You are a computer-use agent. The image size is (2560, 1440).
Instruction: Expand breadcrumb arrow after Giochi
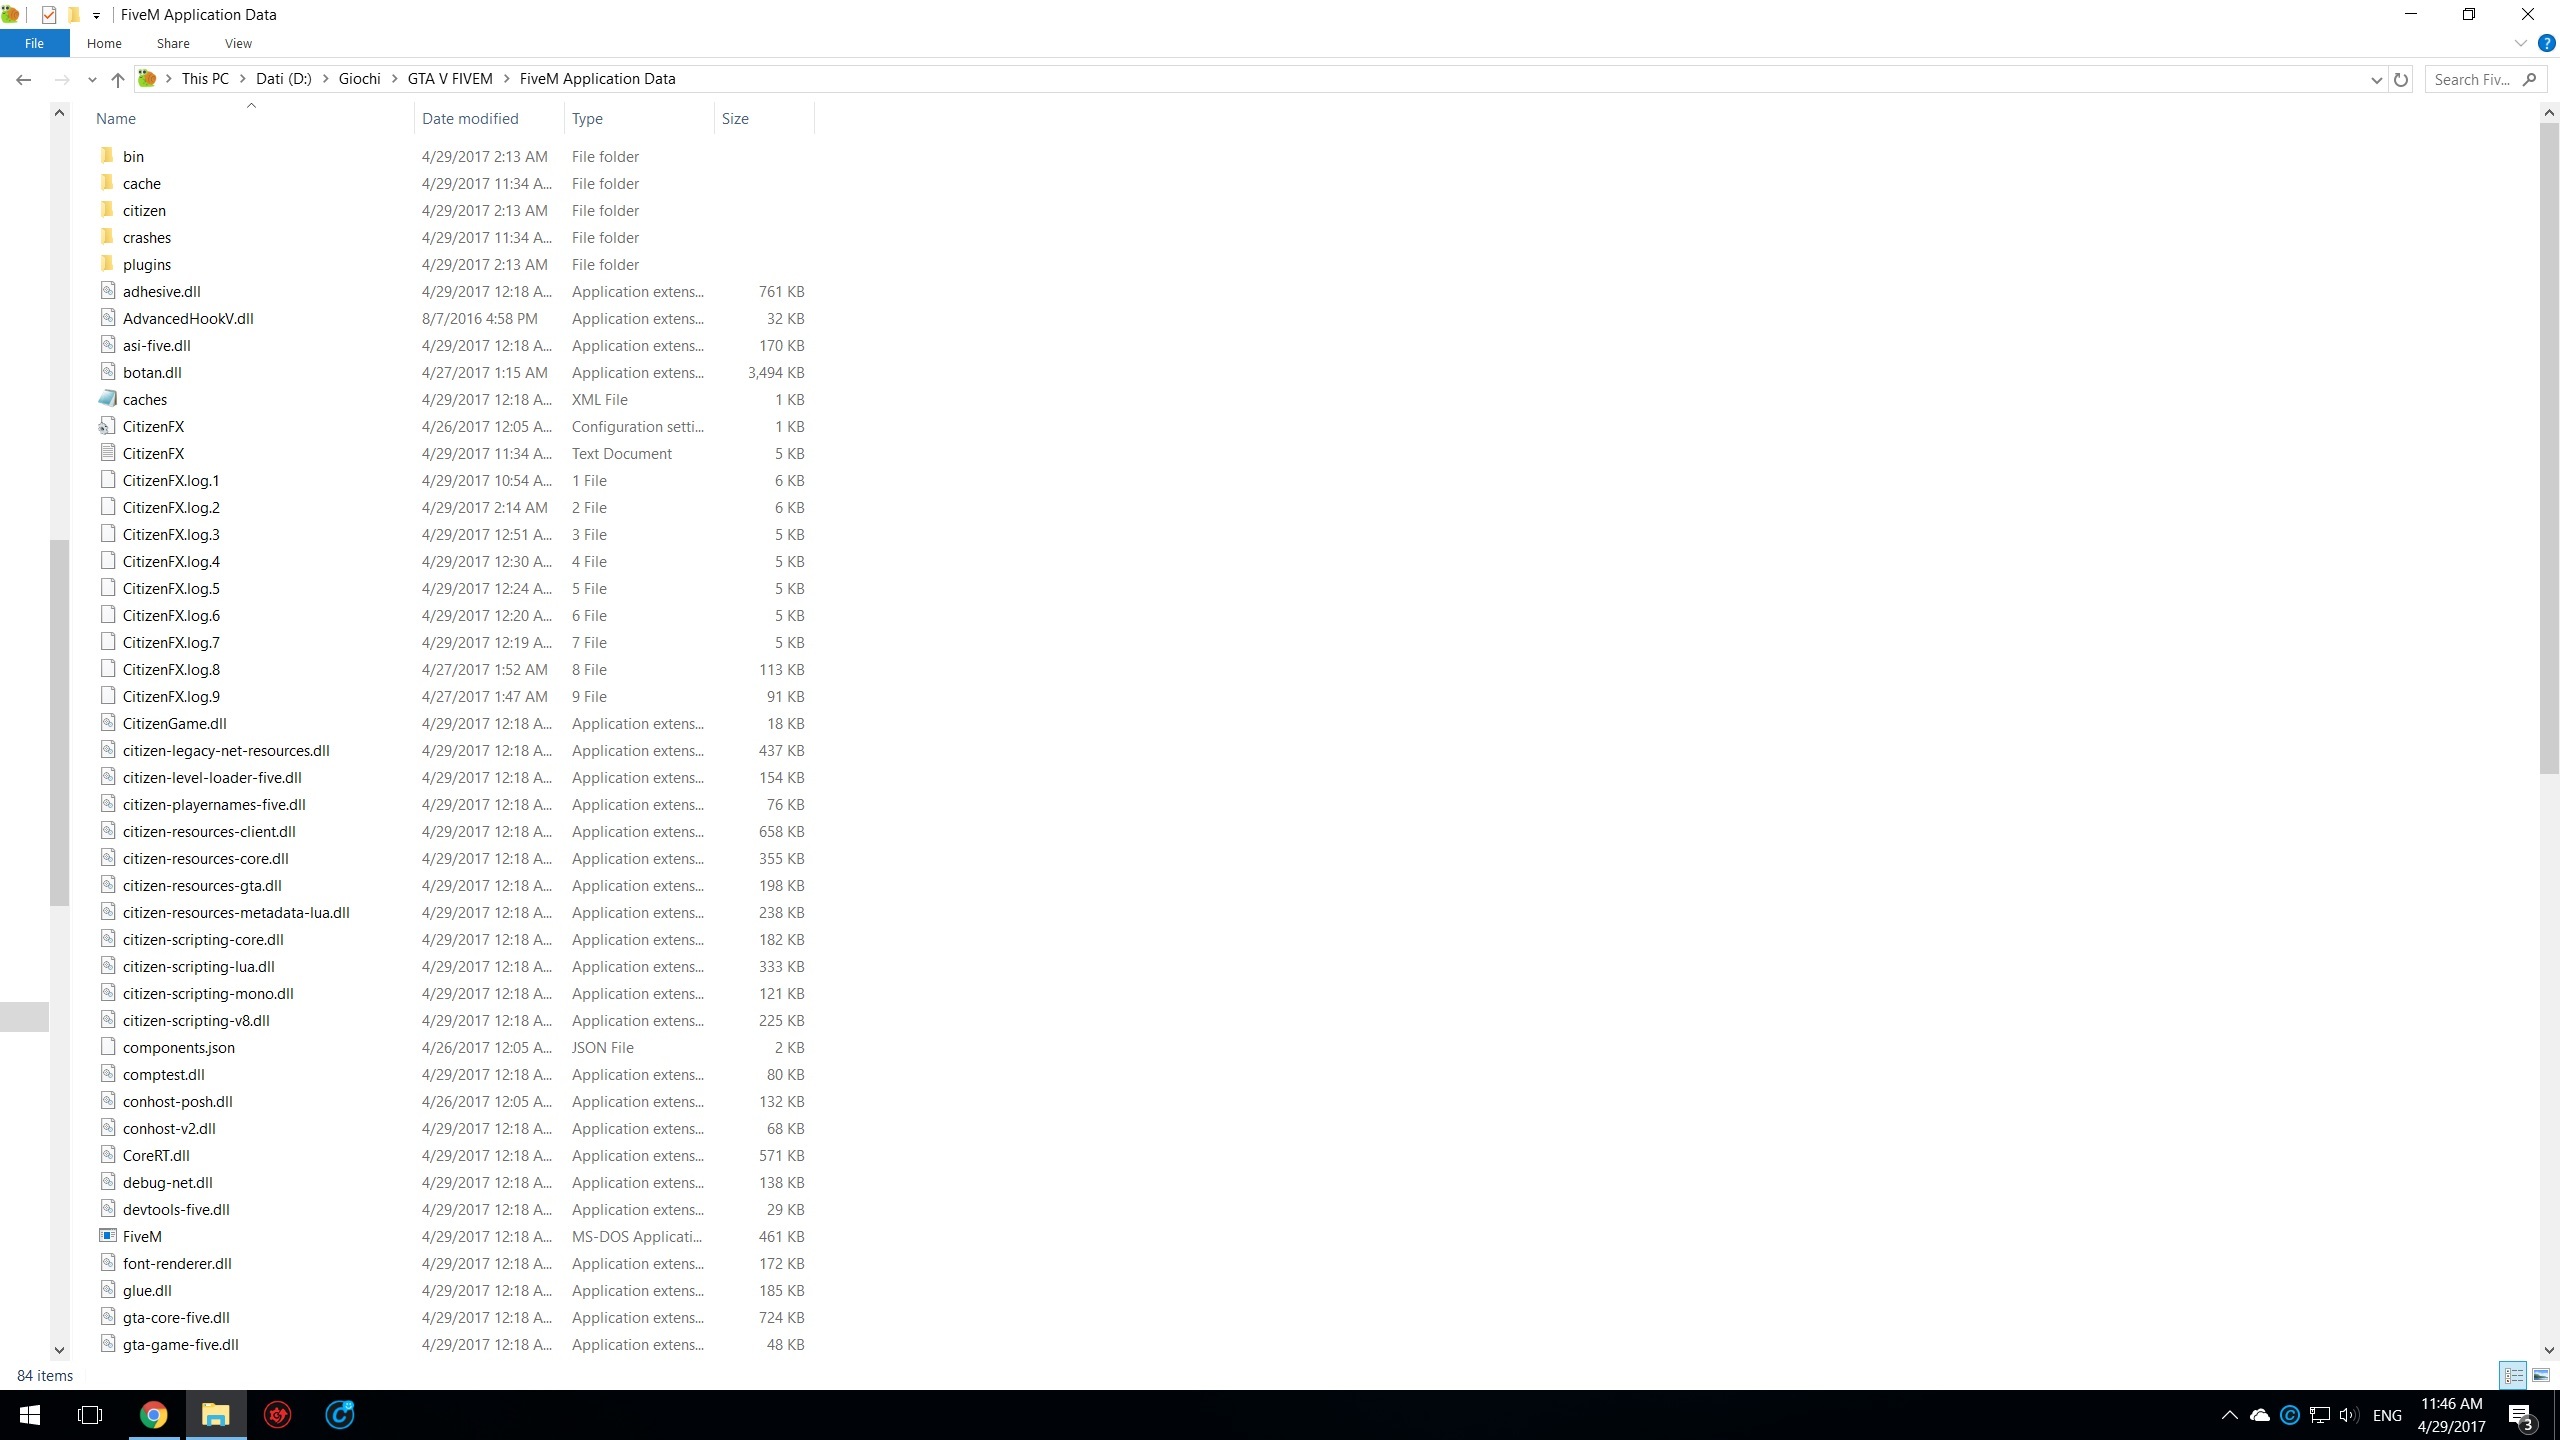pyautogui.click(x=394, y=79)
